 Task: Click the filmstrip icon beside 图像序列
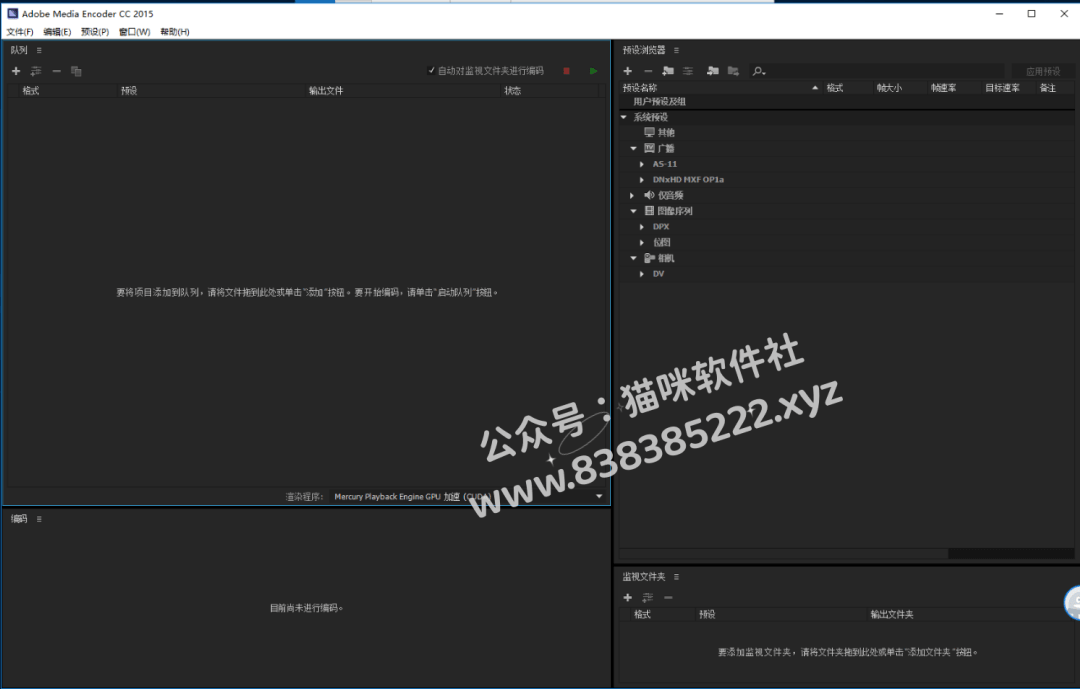pos(649,211)
